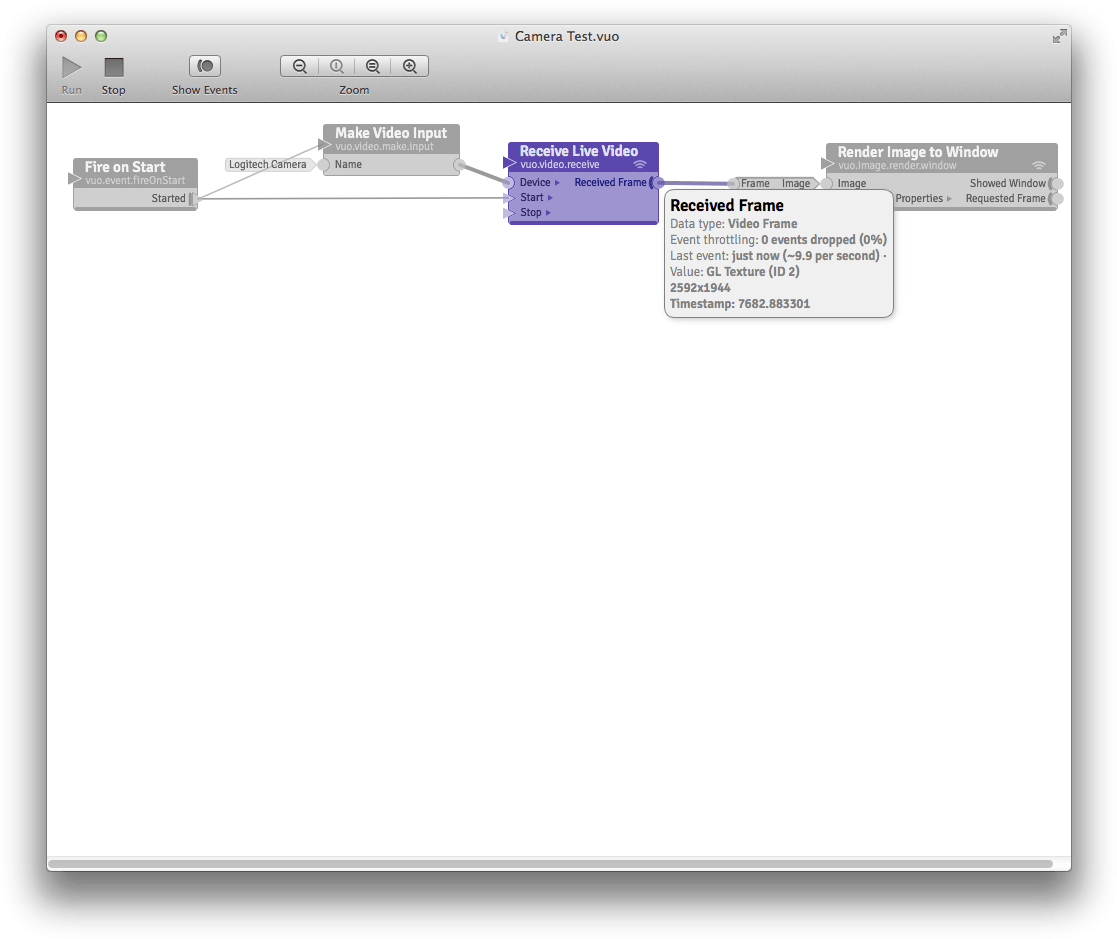The width and height of the screenshot is (1117, 939).
Task: Zoom out using the minus magnifier
Action: [299, 67]
